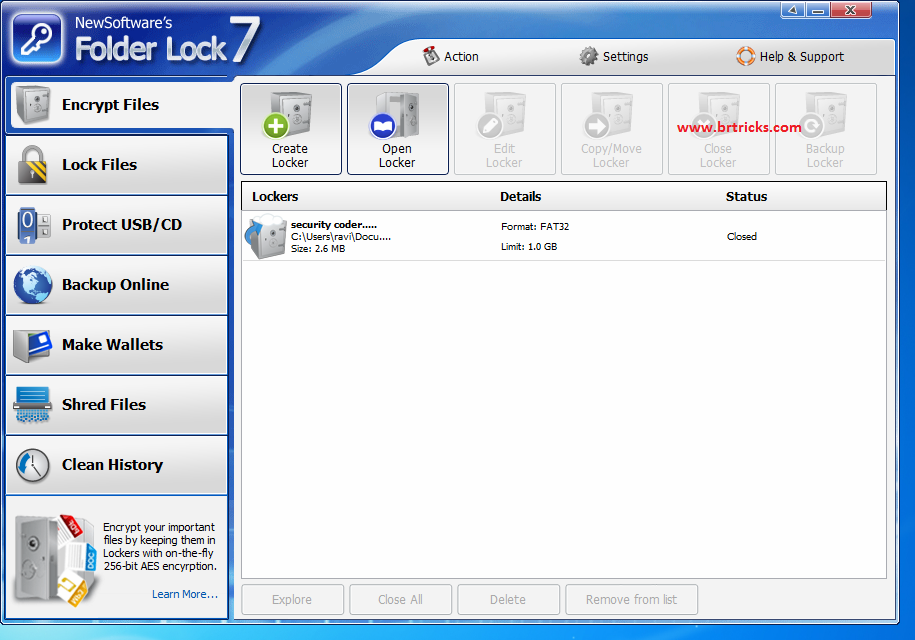Viewport: 915px width, 640px height.
Task: Sort by the Details column header
Action: pos(521,197)
